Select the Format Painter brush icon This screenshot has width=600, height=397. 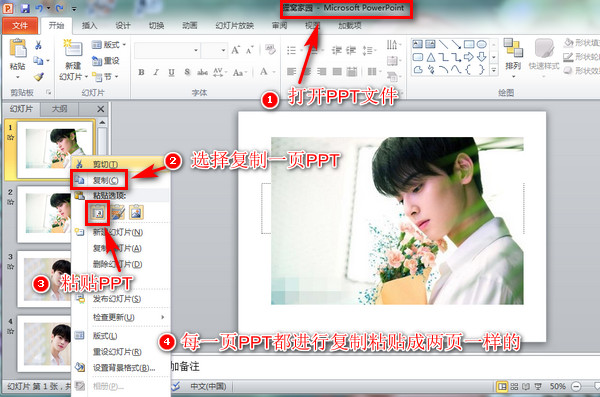(39, 77)
